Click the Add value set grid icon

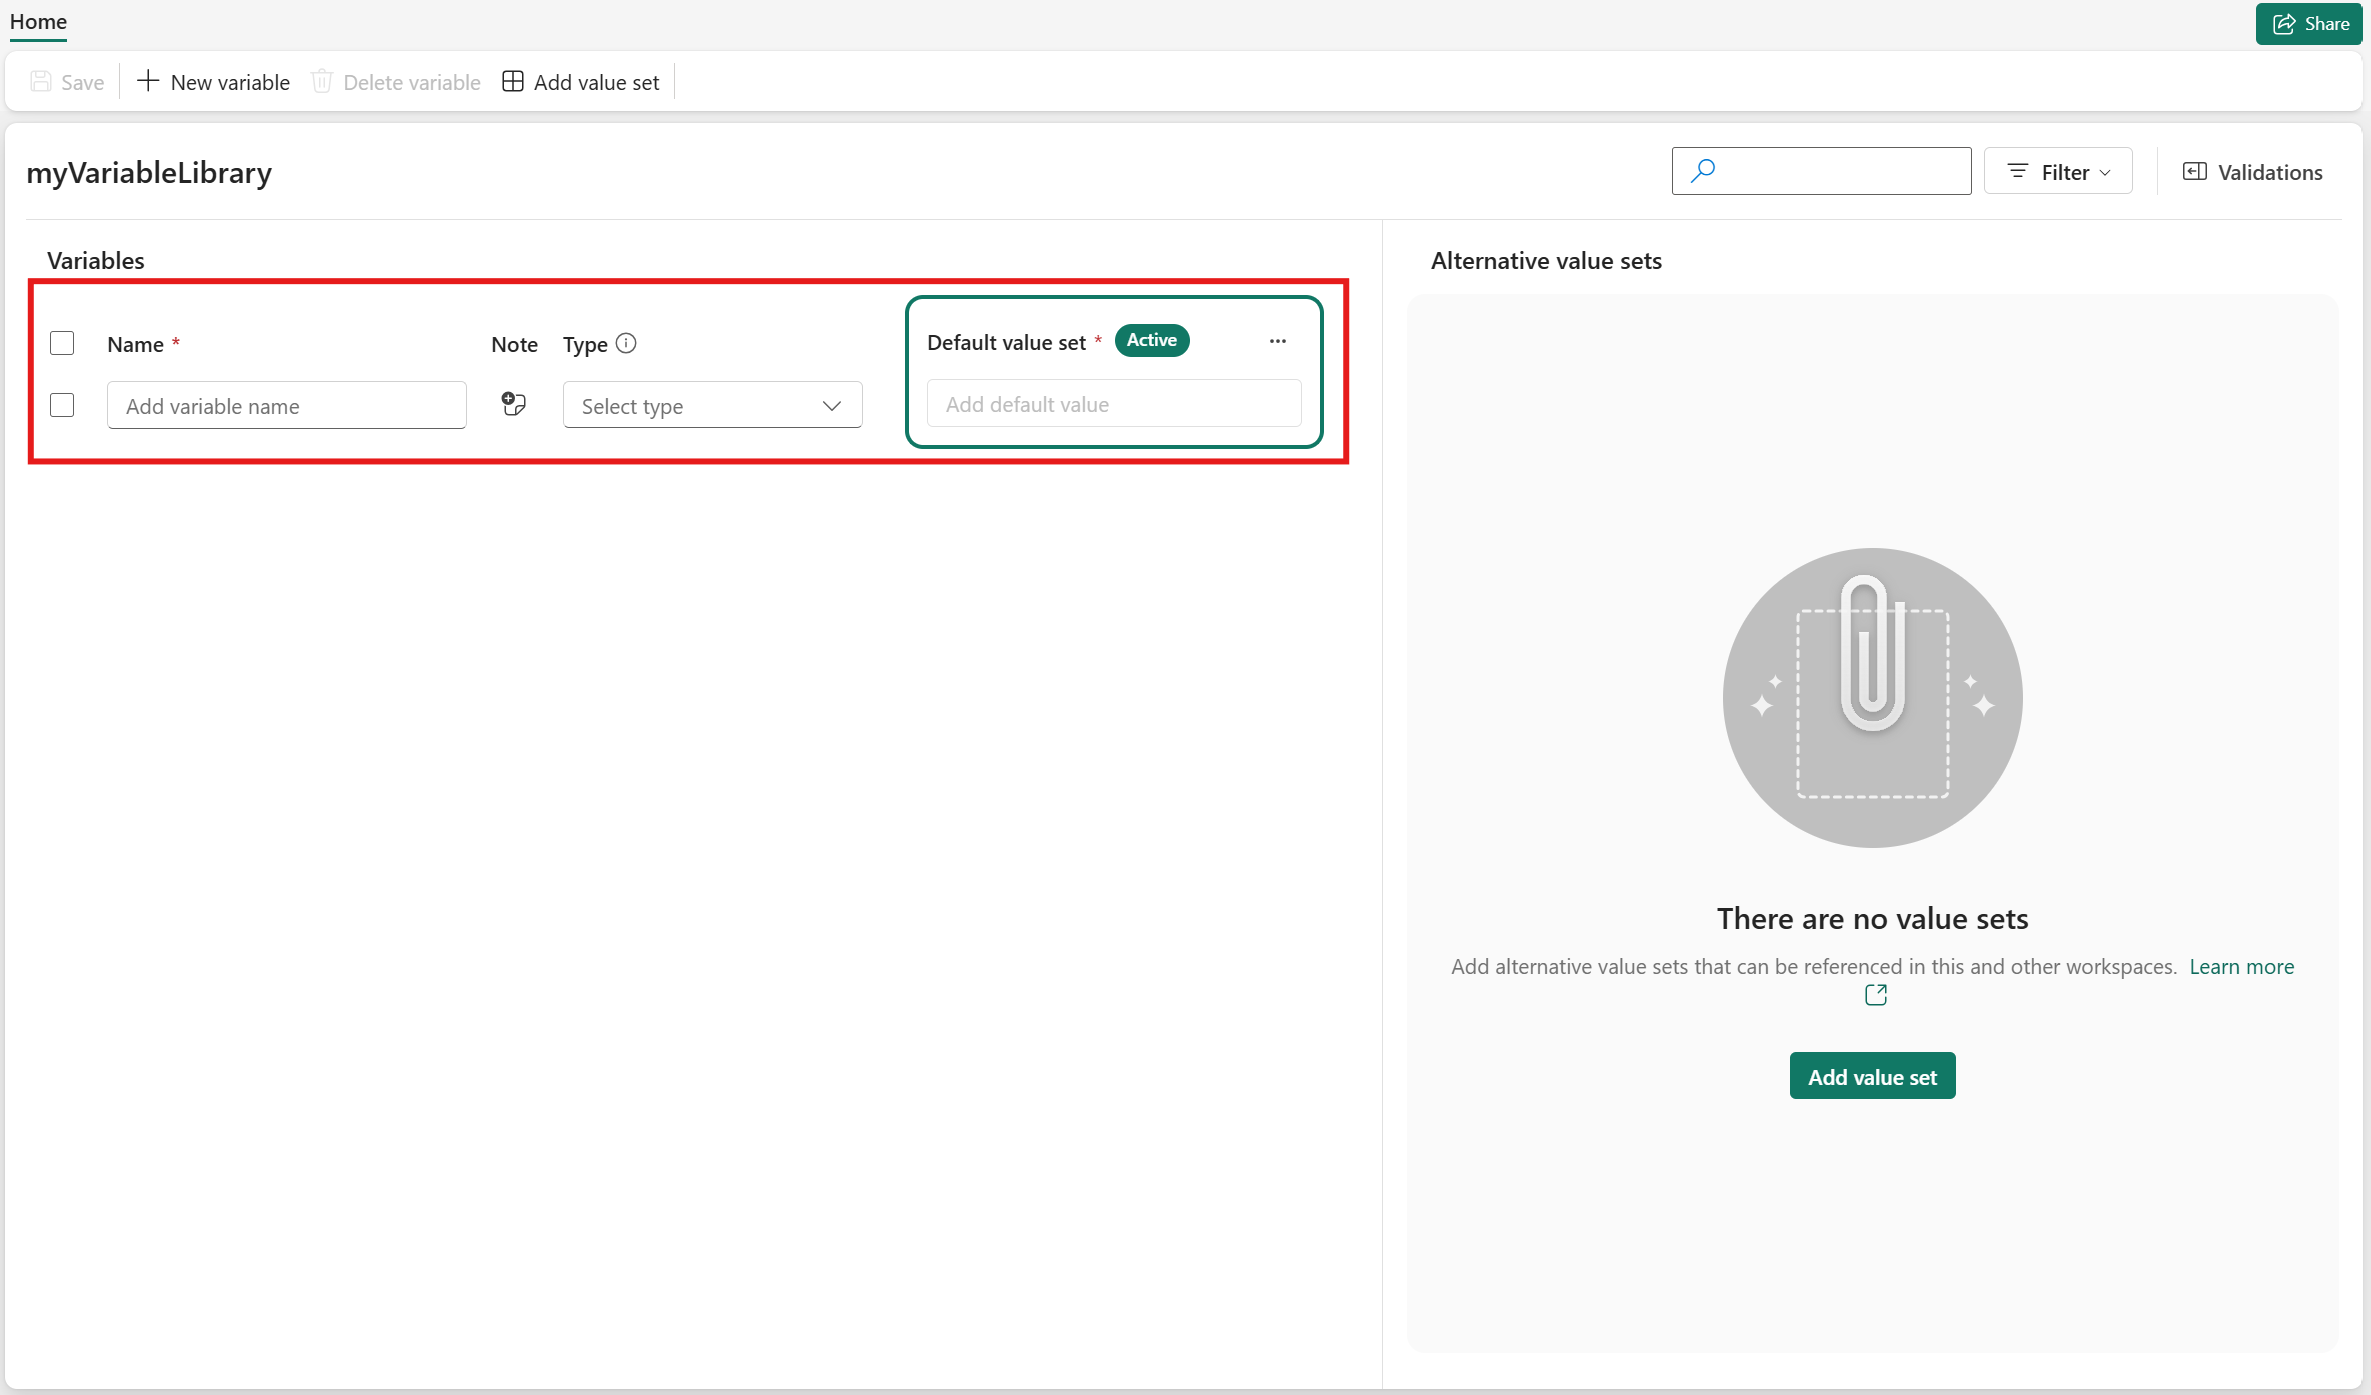click(512, 81)
